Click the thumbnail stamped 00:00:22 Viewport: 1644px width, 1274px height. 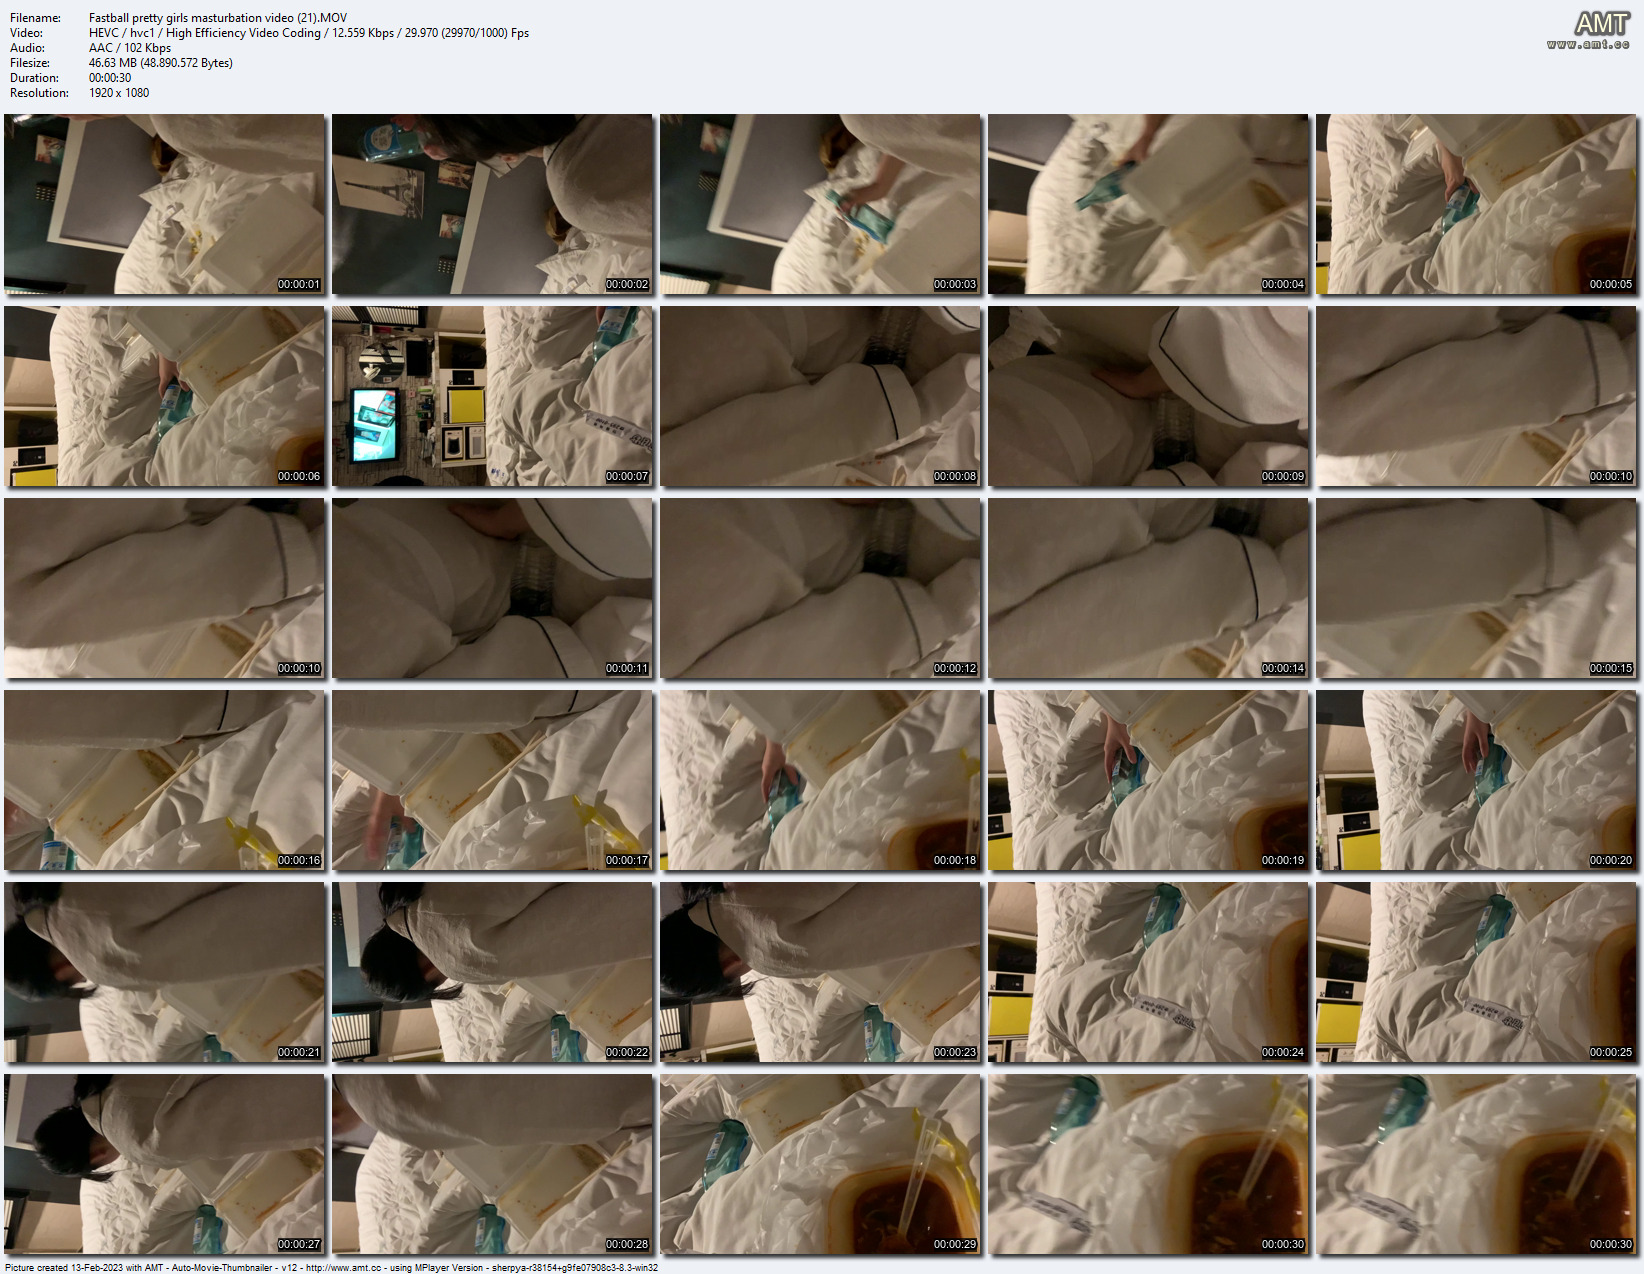pyautogui.click(x=493, y=972)
